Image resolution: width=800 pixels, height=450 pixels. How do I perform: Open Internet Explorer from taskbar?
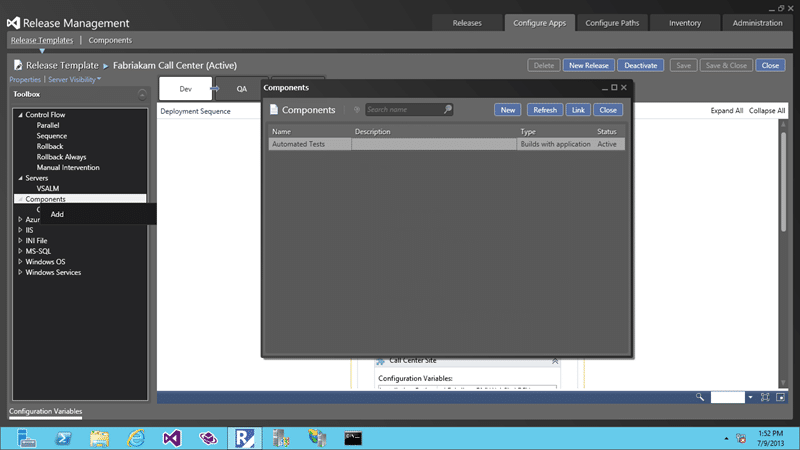tap(136, 438)
